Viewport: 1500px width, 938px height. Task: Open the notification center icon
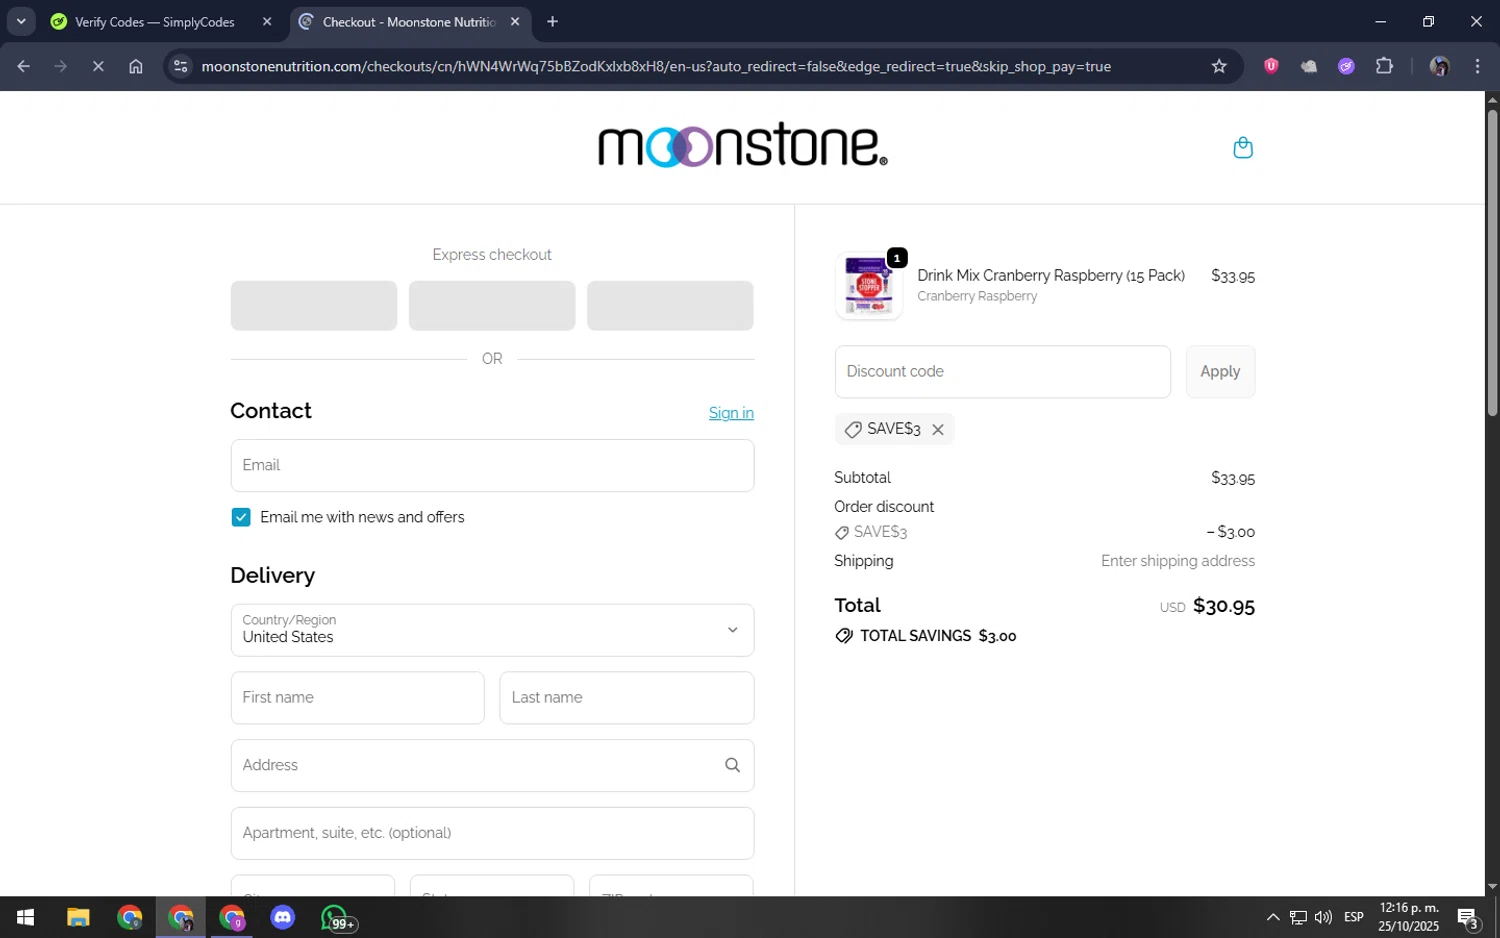pyautogui.click(x=1468, y=918)
